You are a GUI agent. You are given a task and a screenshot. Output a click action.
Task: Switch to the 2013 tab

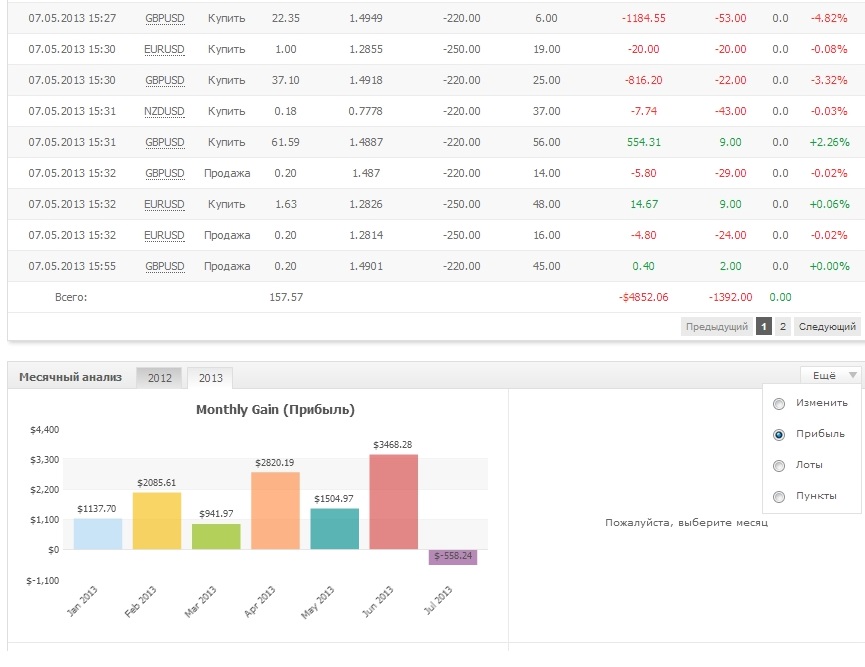210,378
